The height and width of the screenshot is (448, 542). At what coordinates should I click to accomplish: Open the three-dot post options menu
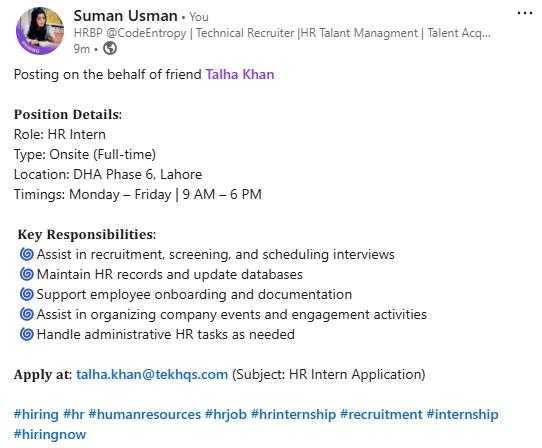(x=525, y=13)
